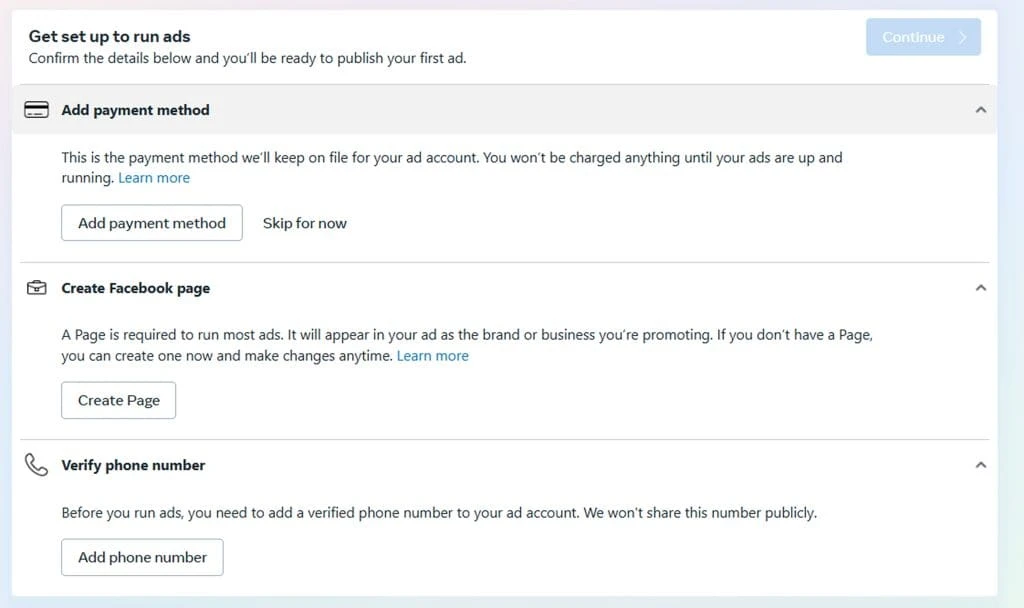Collapse the Add payment method section chevron

pos(980,110)
